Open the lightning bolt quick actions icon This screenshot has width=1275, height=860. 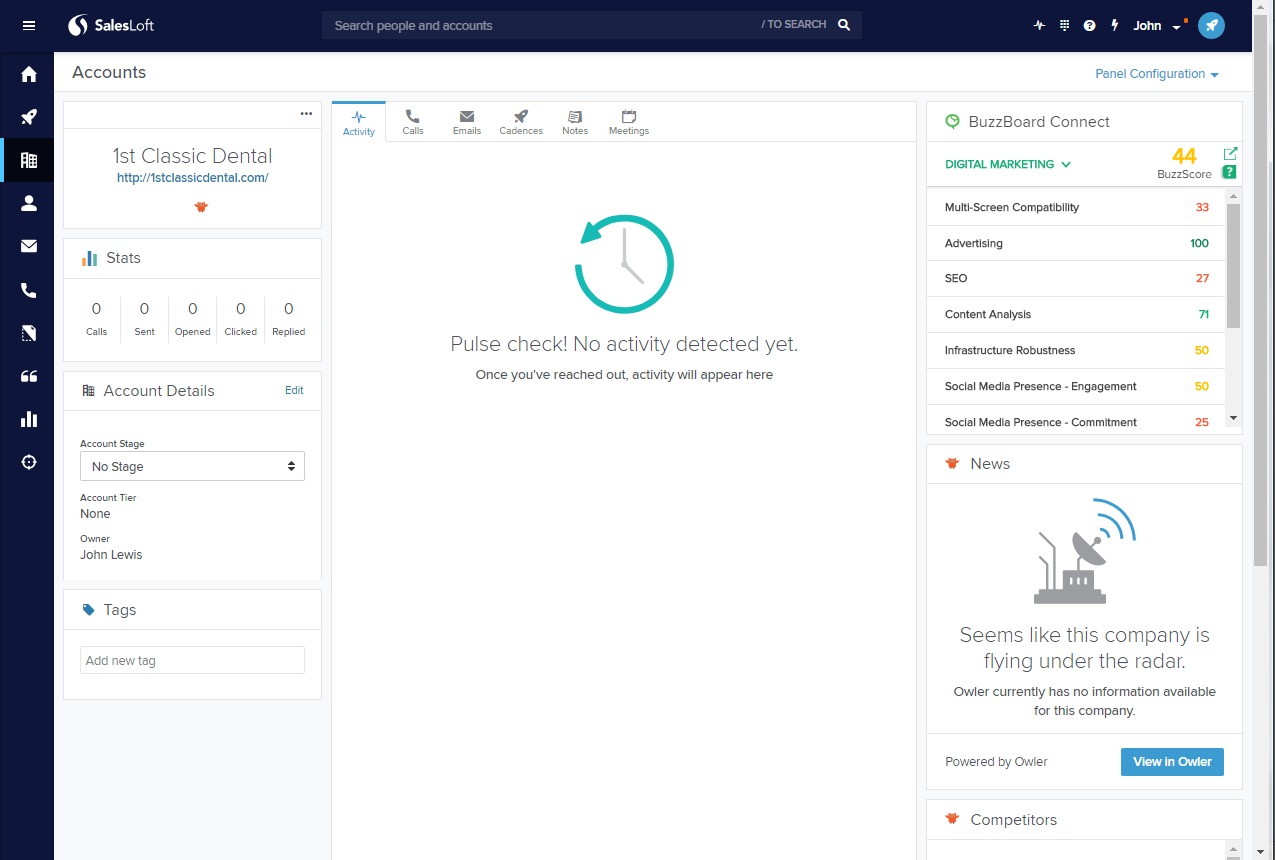[x=1115, y=26]
